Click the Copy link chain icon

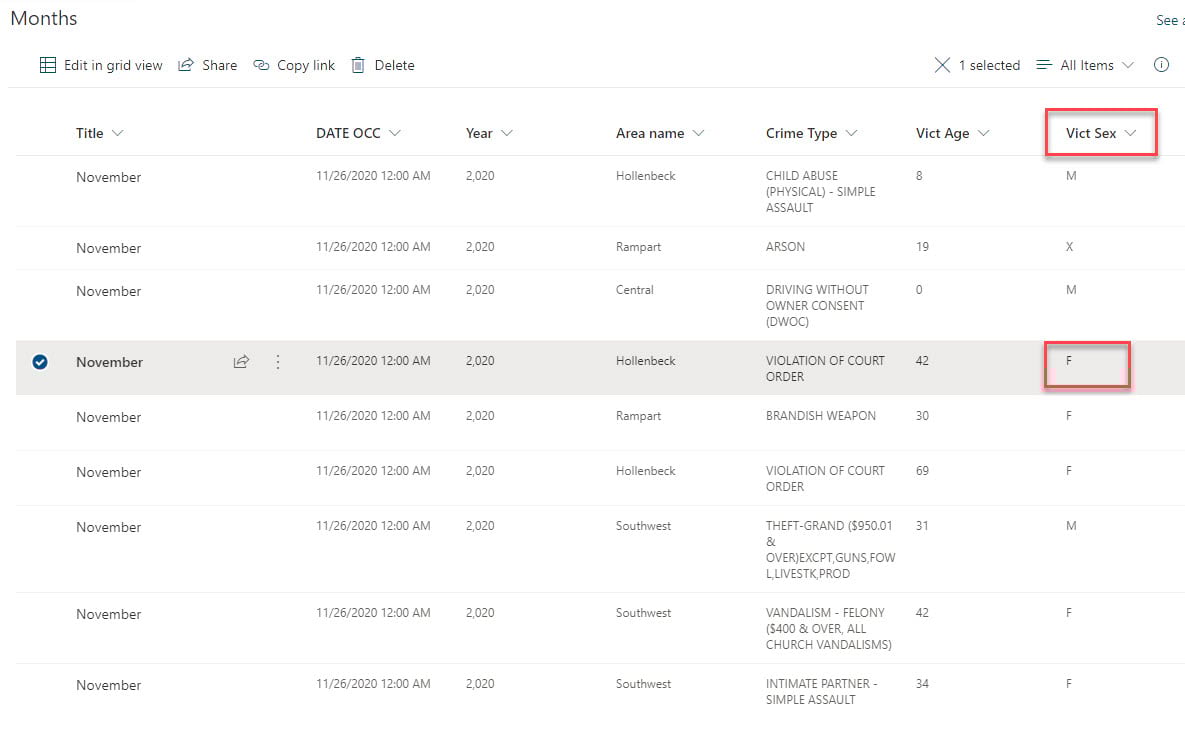pos(262,65)
